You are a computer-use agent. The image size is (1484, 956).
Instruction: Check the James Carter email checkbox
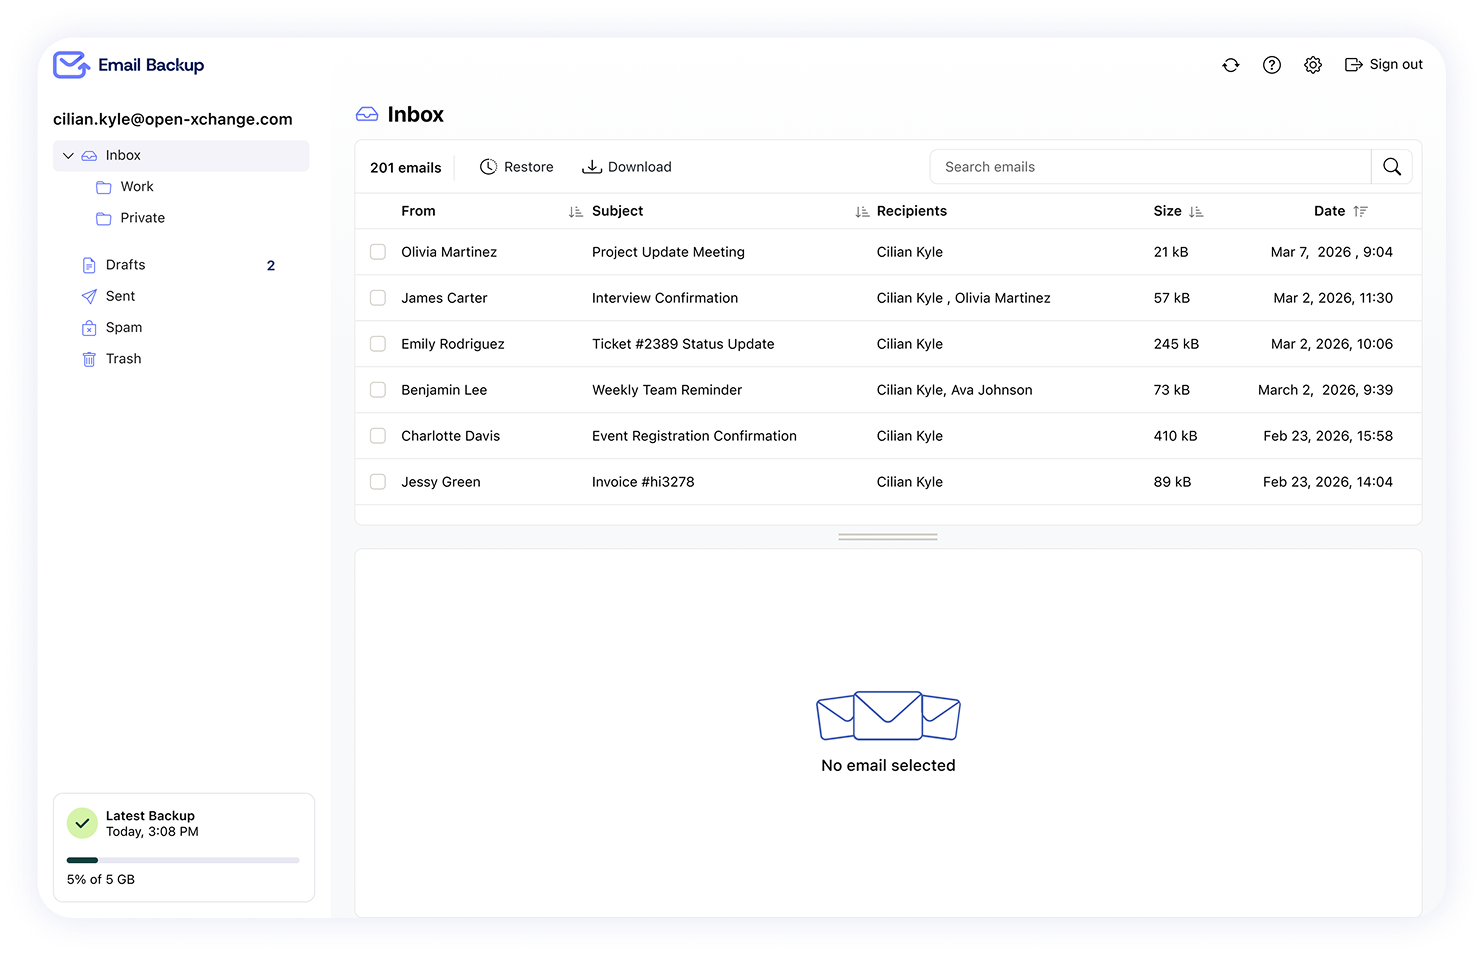[x=378, y=298]
